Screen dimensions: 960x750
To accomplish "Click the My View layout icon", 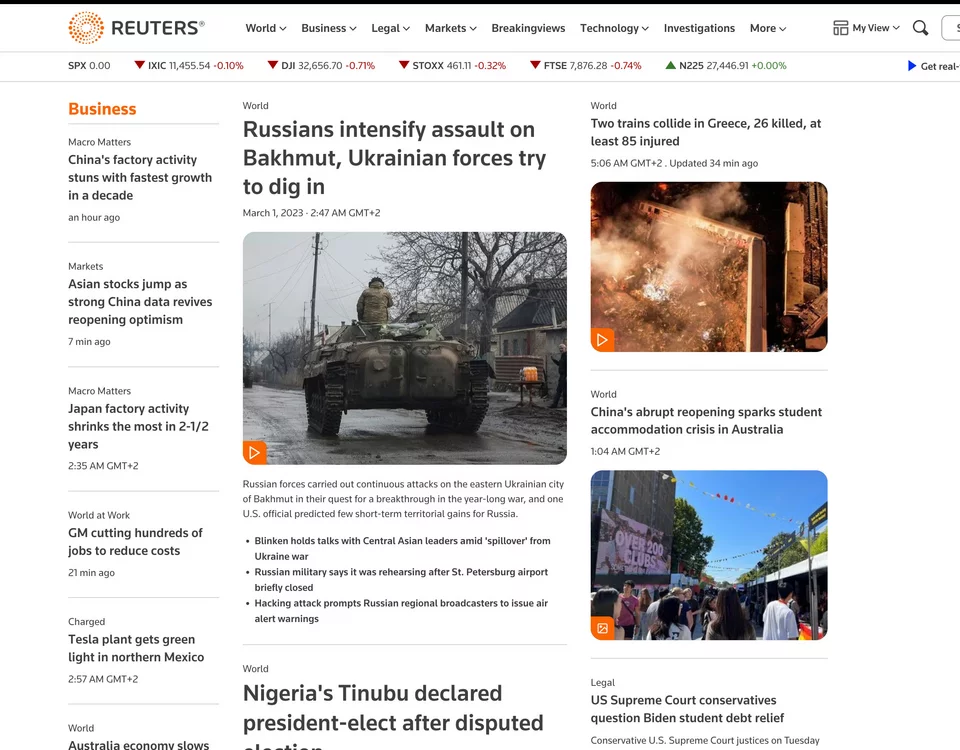I will 841,28.
